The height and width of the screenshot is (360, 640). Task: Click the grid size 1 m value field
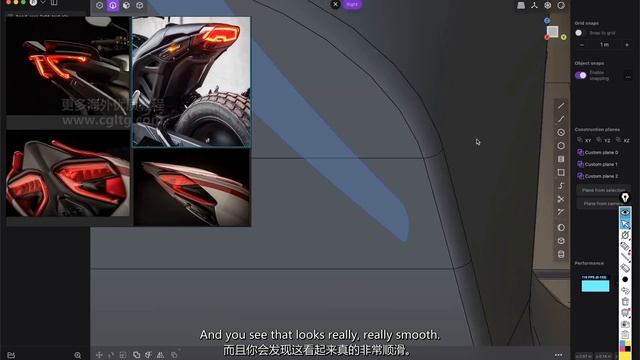tap(604, 44)
